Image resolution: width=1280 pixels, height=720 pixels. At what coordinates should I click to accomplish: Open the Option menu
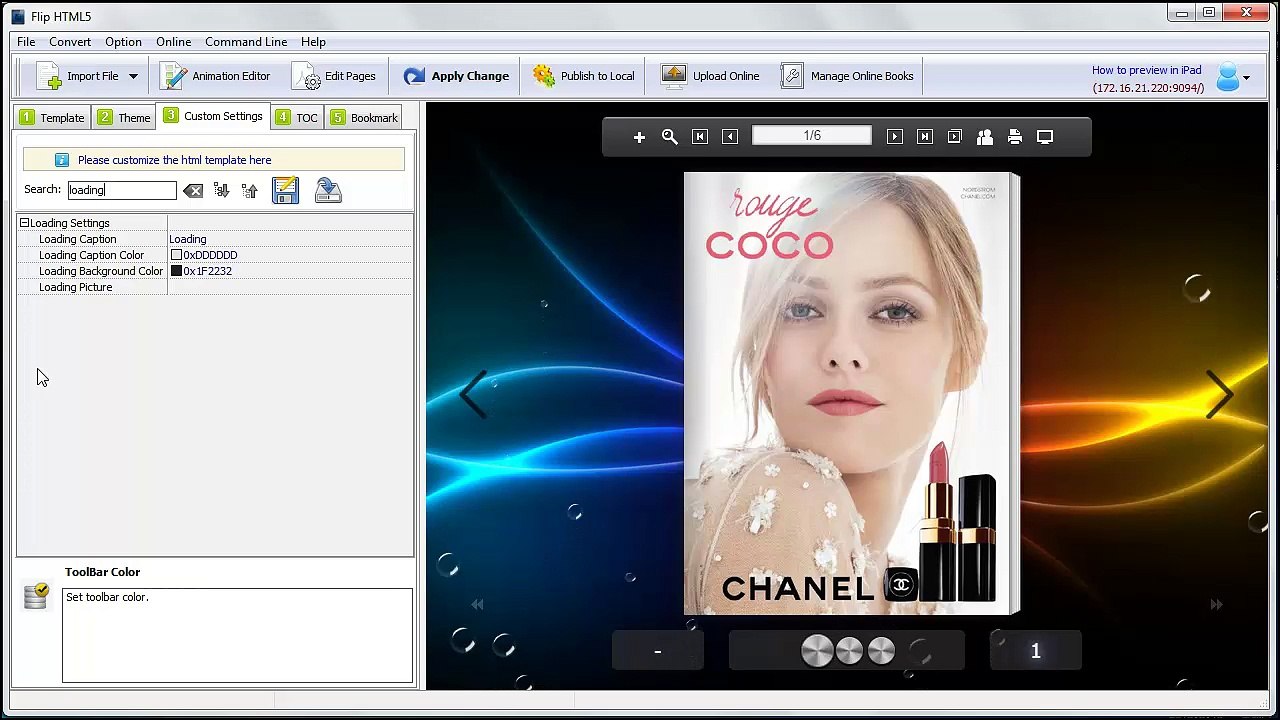tap(123, 42)
